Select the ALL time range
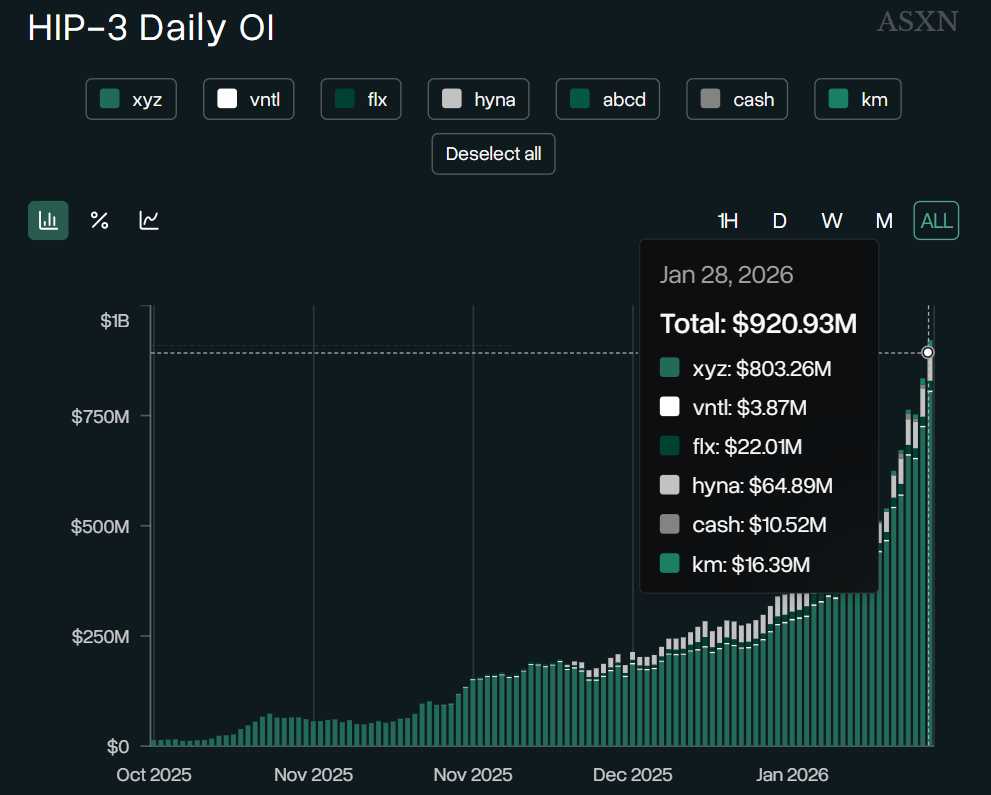The image size is (991, 795). (x=936, y=221)
